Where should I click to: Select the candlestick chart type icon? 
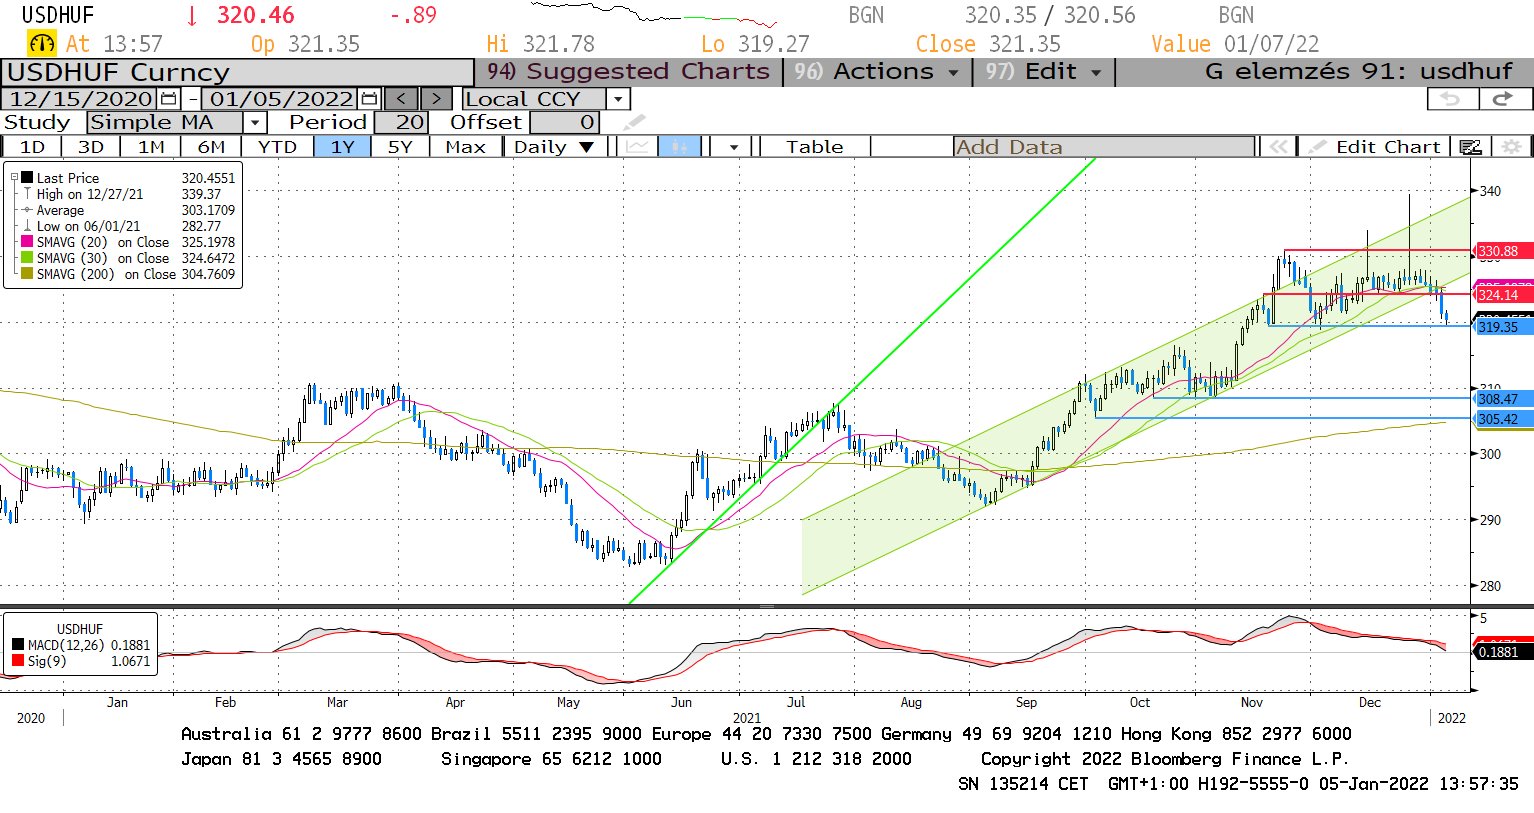tap(680, 147)
